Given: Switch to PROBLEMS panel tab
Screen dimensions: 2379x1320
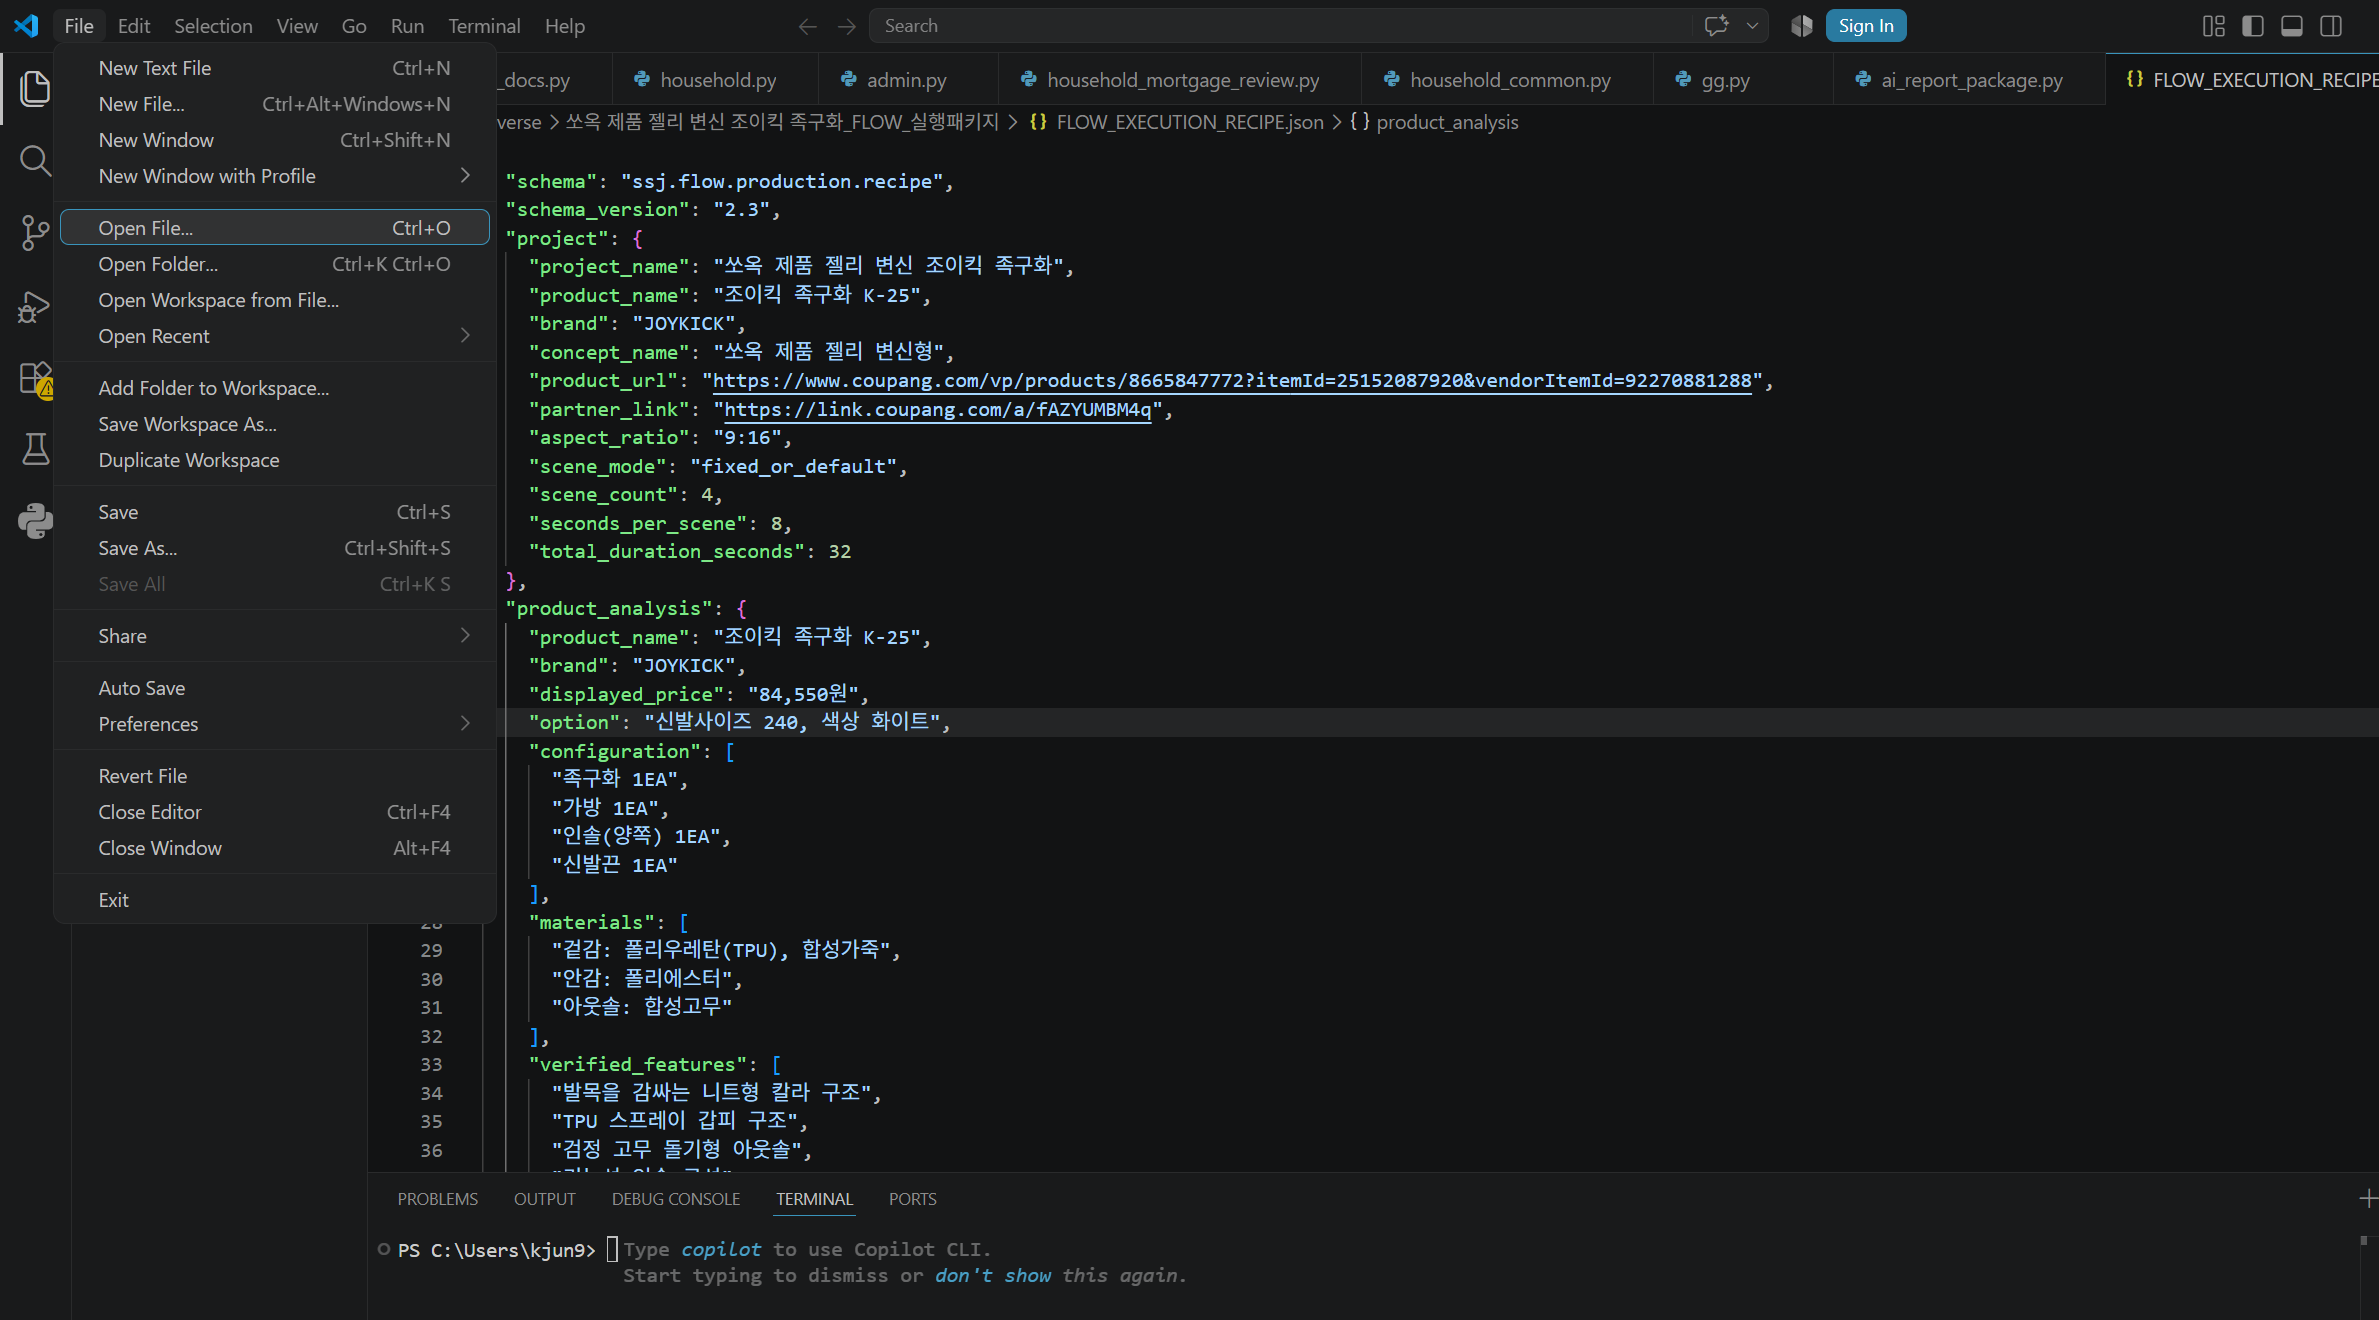Looking at the screenshot, I should pos(437,1199).
